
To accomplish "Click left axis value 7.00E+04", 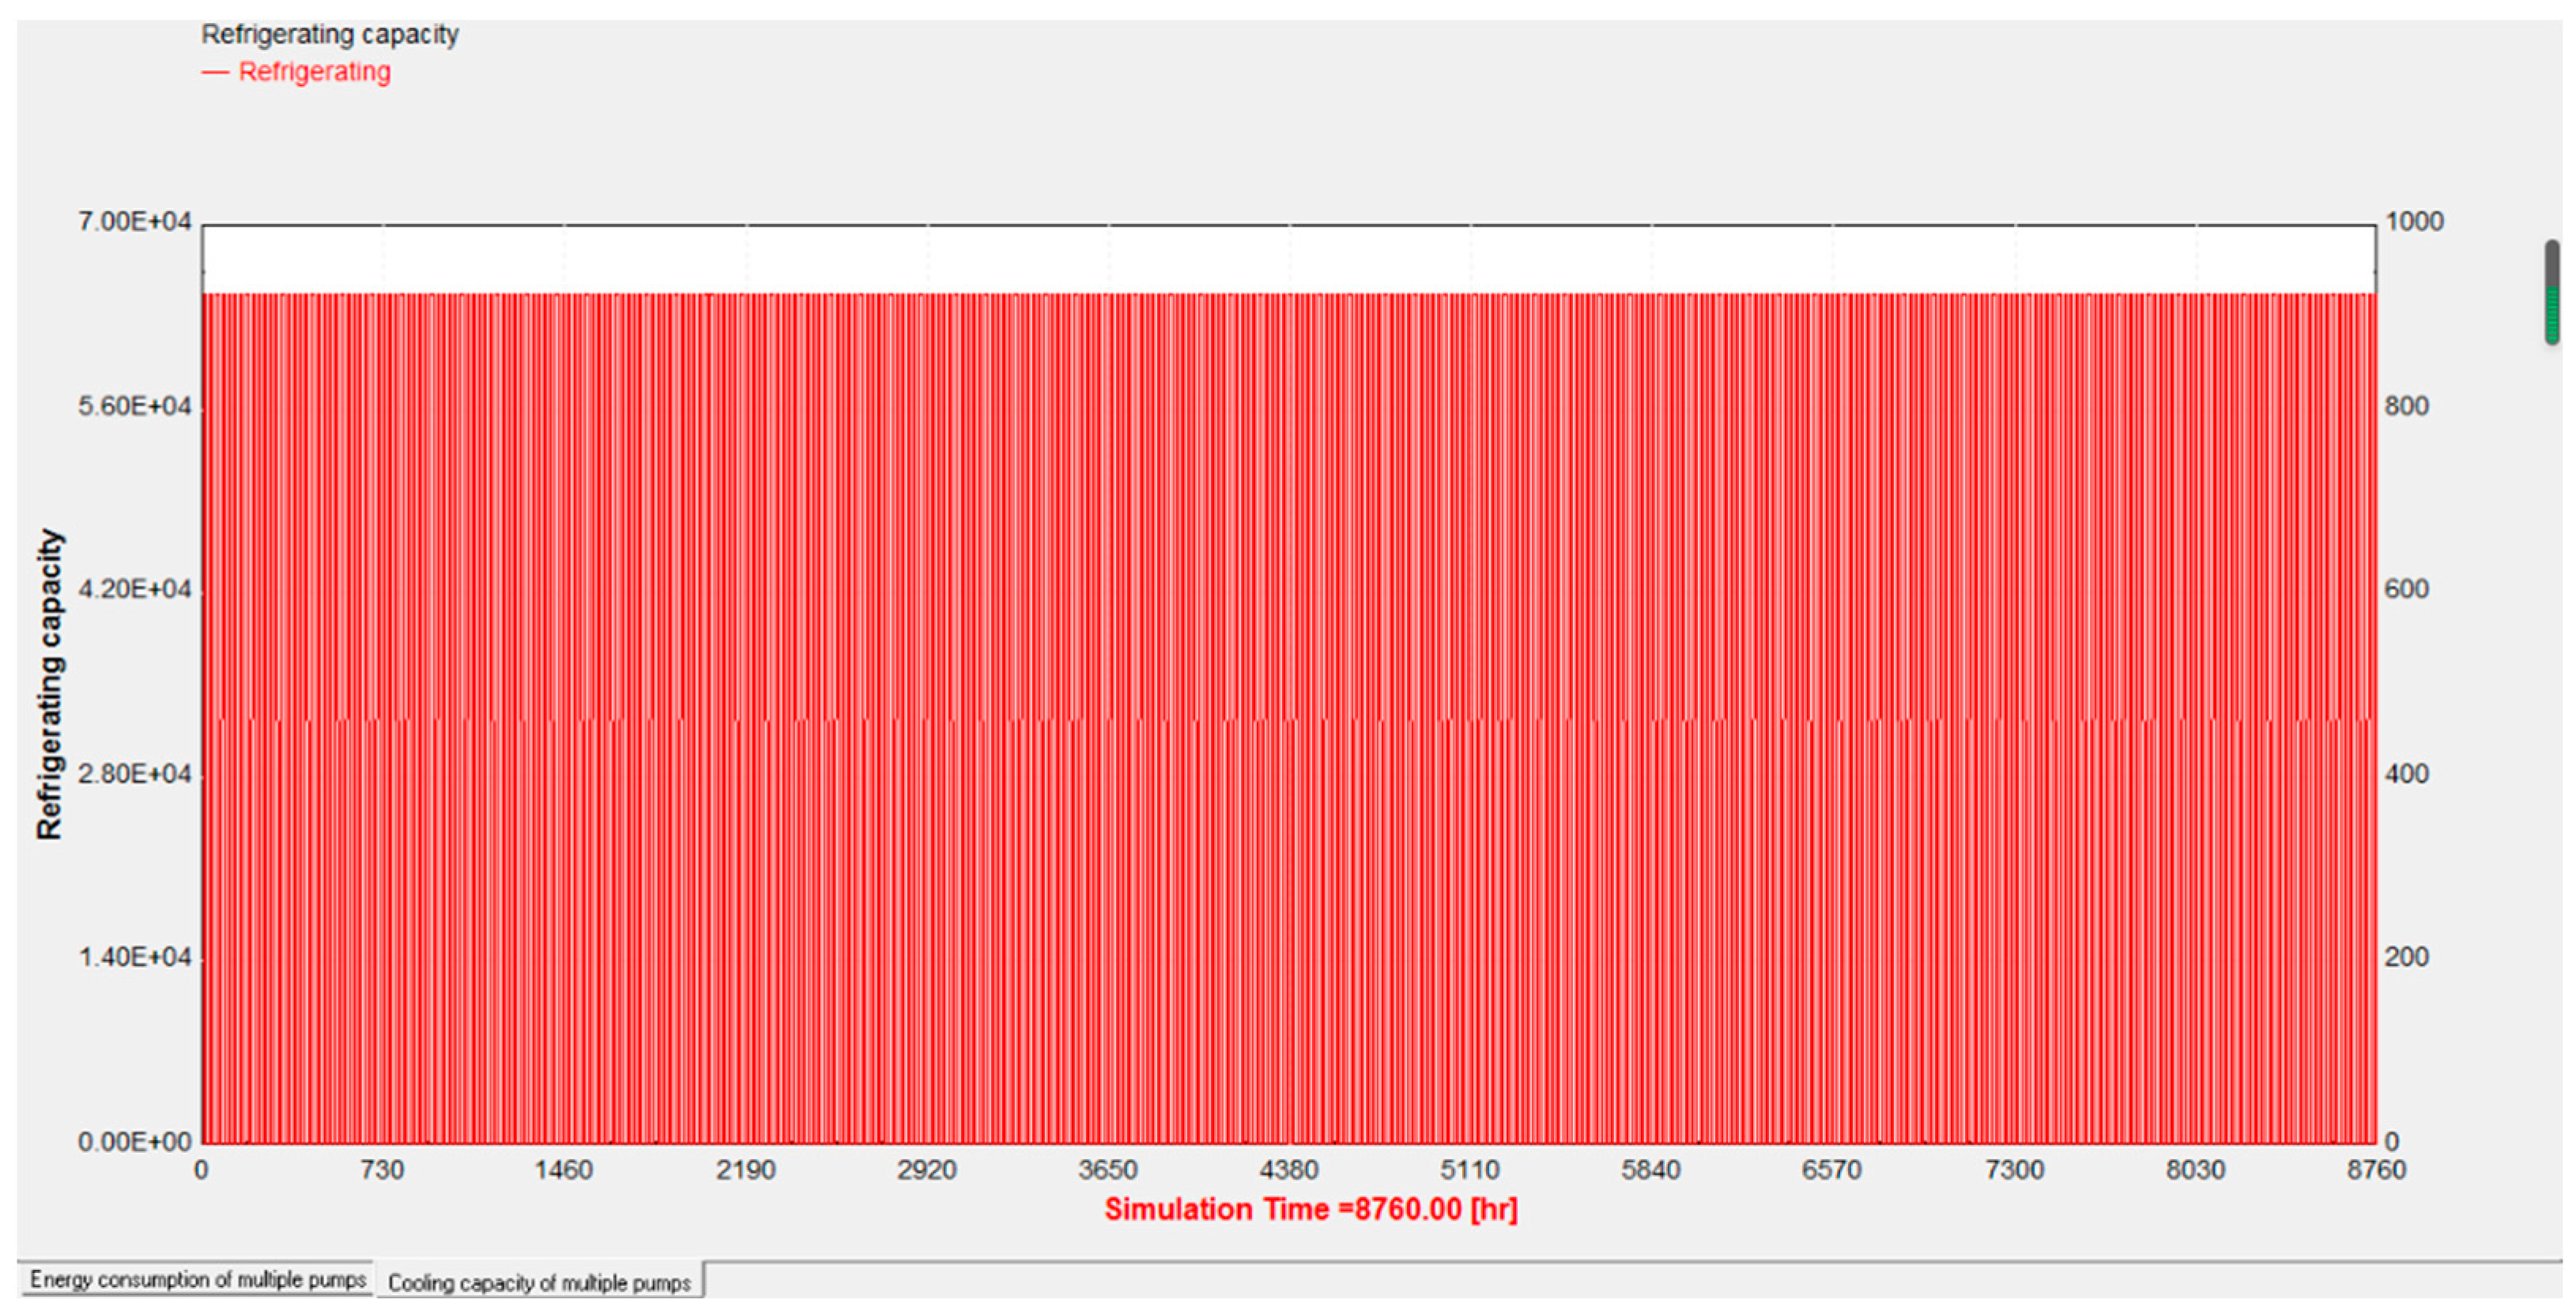I will coord(134,221).
